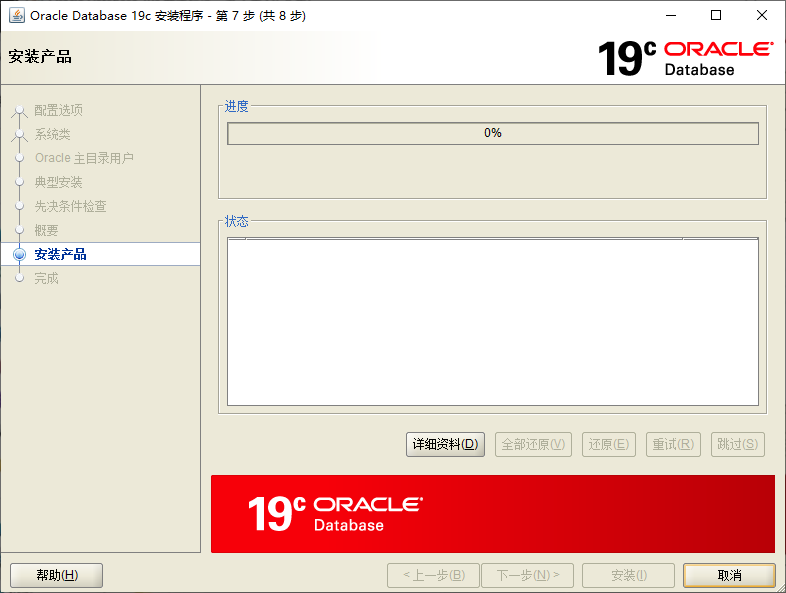Click the 安装产品 page heading
This screenshot has width=786, height=593.
tap(40, 57)
